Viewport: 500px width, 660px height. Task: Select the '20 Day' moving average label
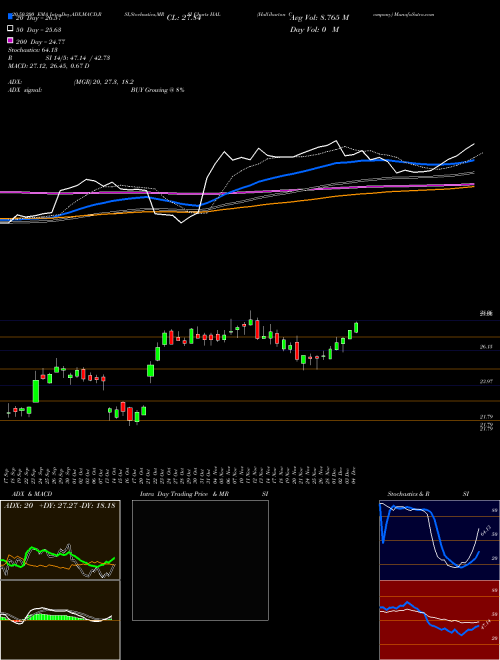pos(40,18)
